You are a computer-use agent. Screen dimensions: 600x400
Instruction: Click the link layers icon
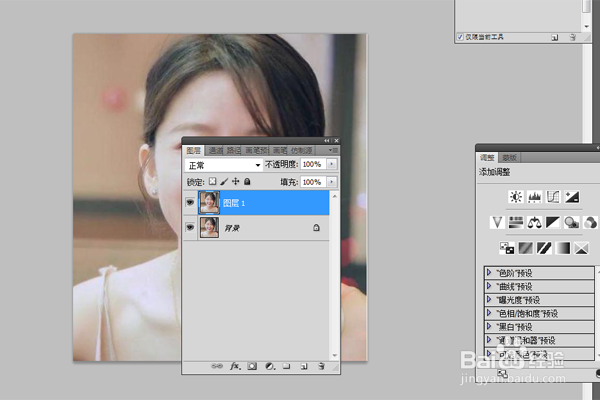pos(217,366)
